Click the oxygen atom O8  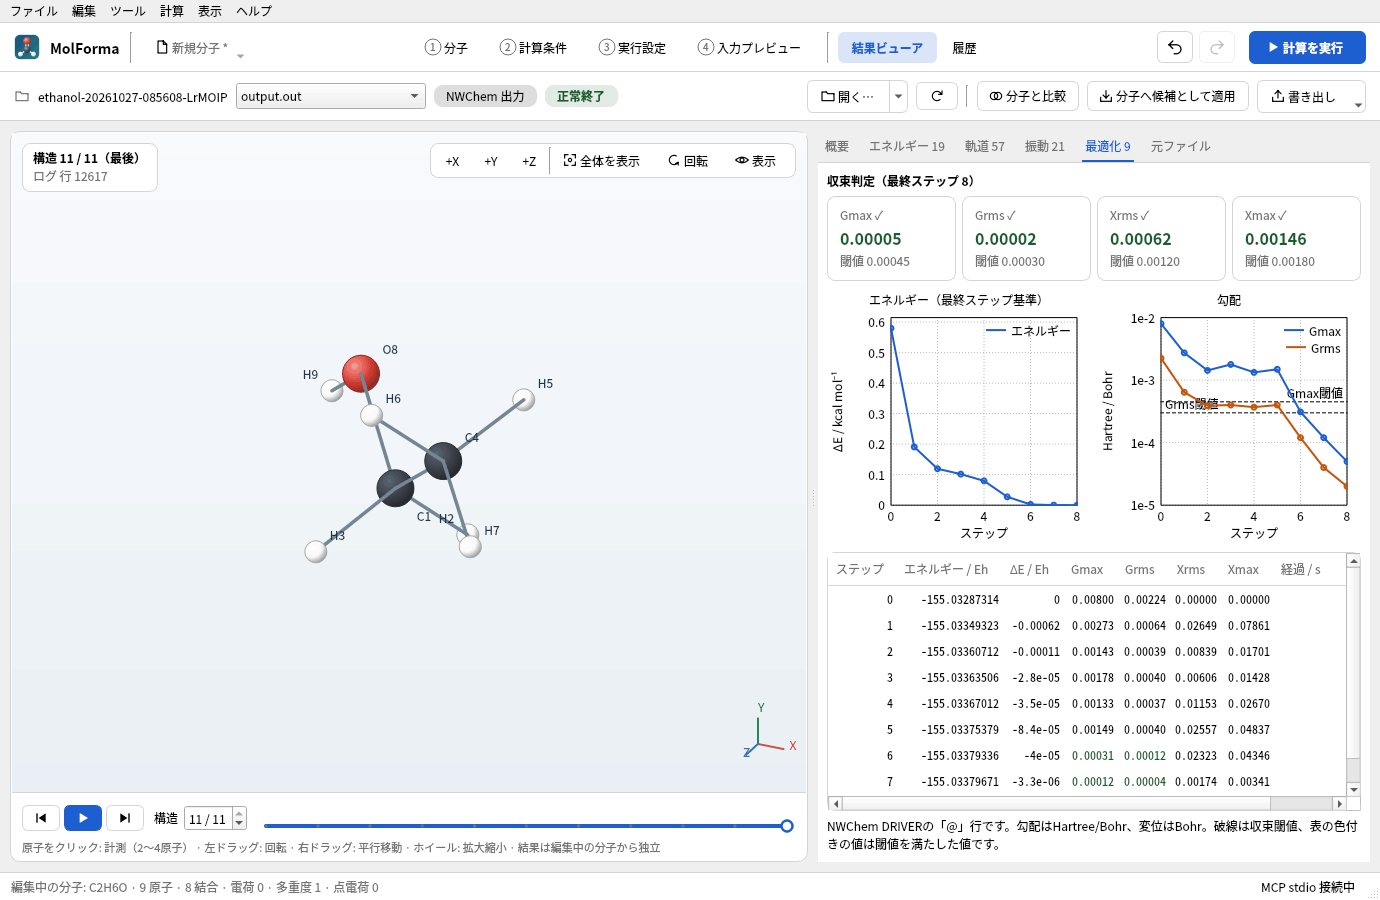[361, 373]
